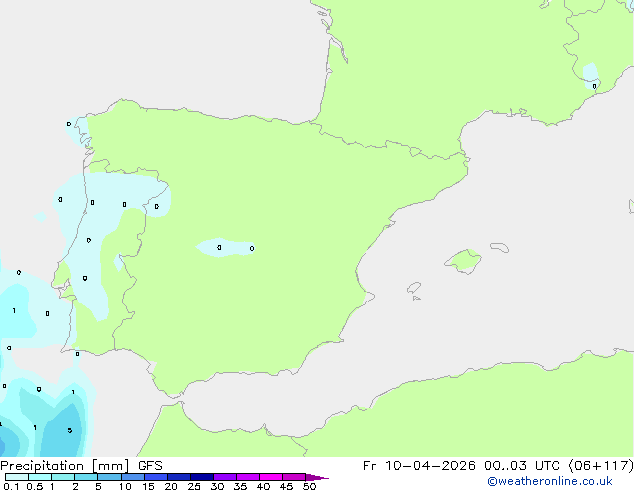This screenshot has height=490, width=634.
Task: Click the "20" legend scale label
Action: tap(171, 486)
